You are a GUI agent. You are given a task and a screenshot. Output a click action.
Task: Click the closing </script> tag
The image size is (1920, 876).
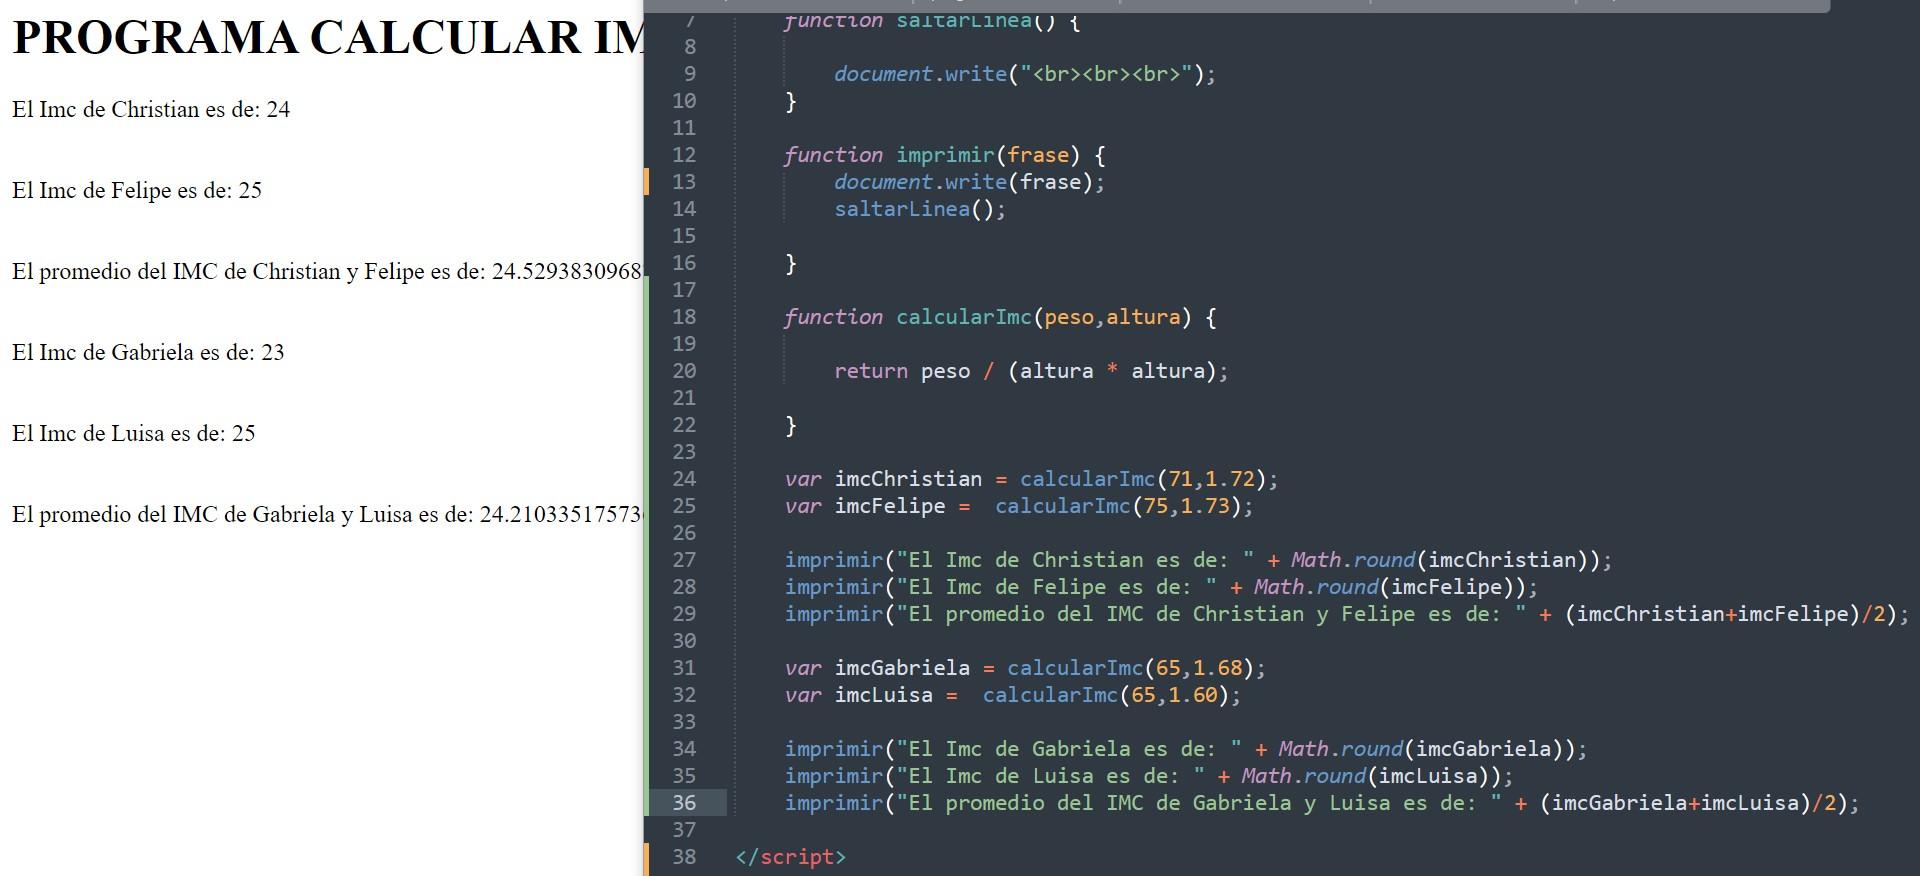790,857
